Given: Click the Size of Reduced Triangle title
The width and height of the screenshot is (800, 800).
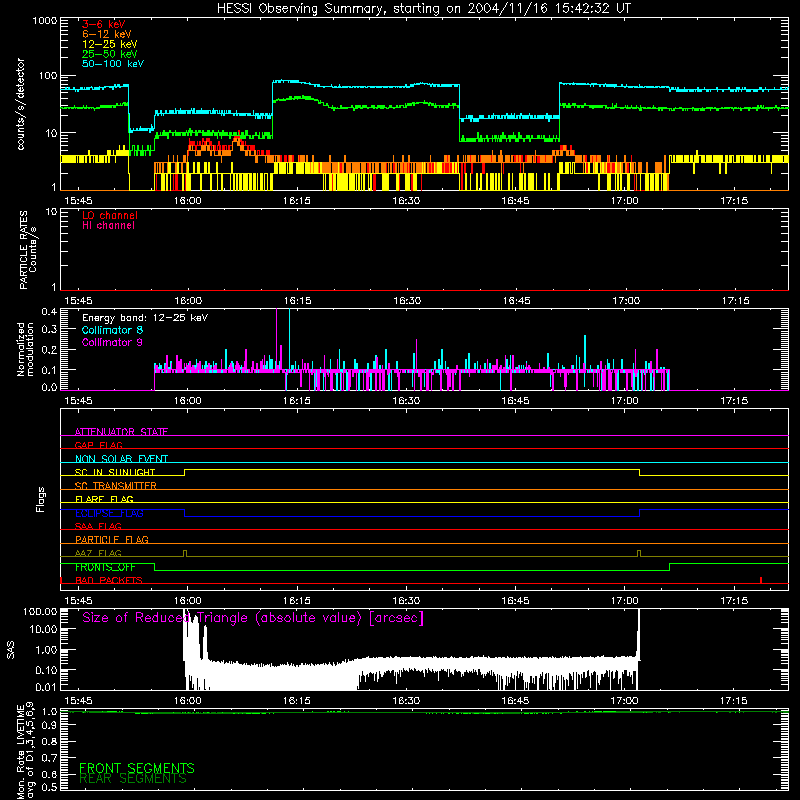Looking at the screenshot, I should [253, 618].
